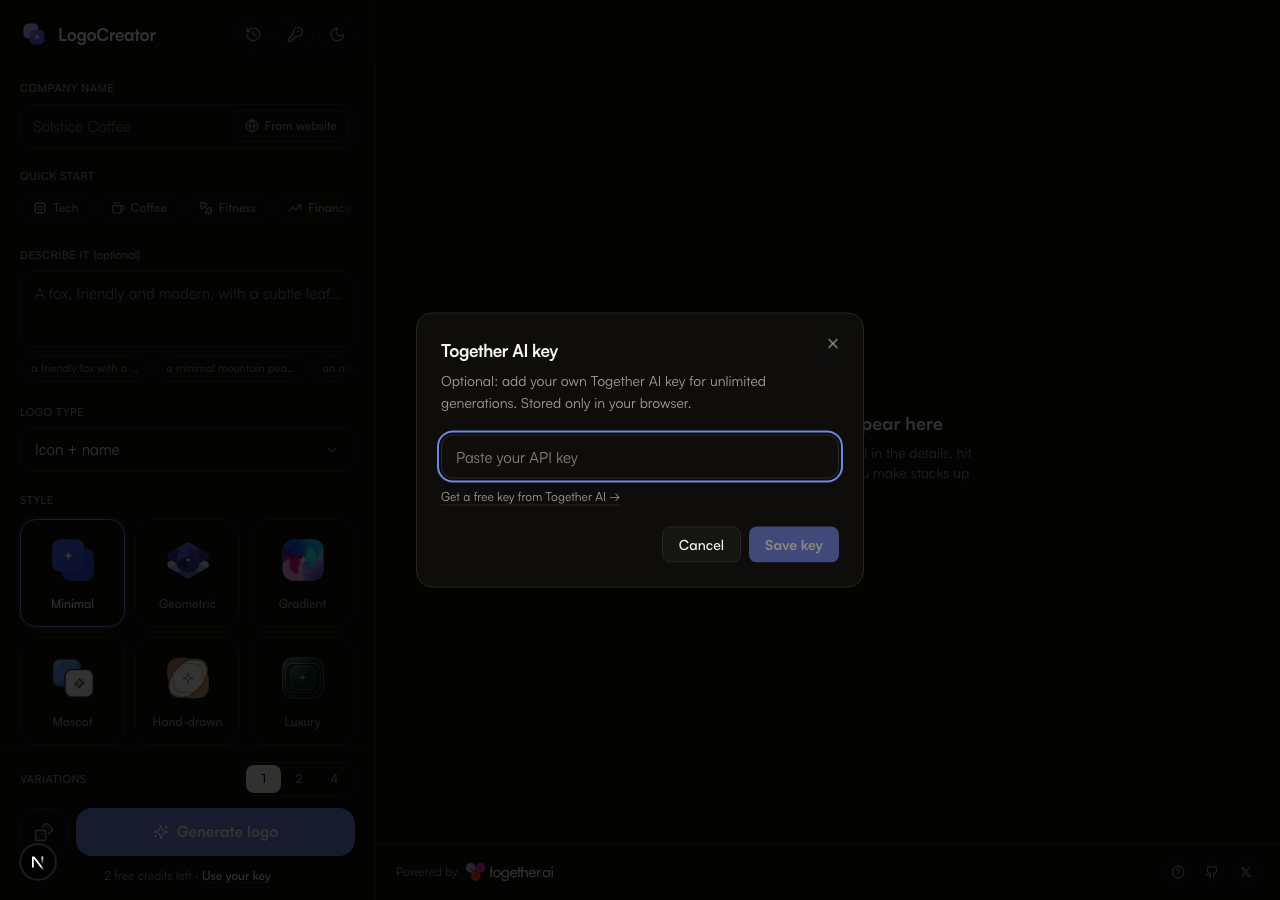
Task: Select the Mascot style card
Action: (x=72, y=691)
